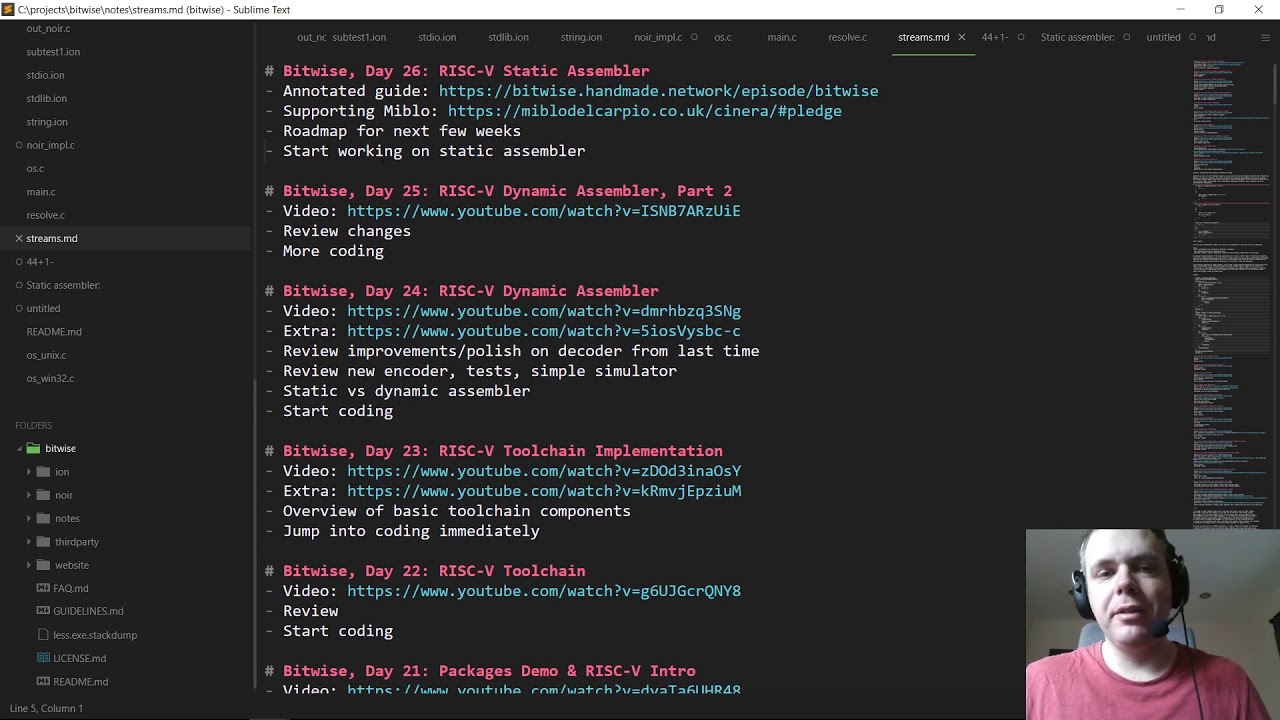The height and width of the screenshot is (720, 1280).
Task: Click the webcam video overlay
Action: click(x=1152, y=624)
